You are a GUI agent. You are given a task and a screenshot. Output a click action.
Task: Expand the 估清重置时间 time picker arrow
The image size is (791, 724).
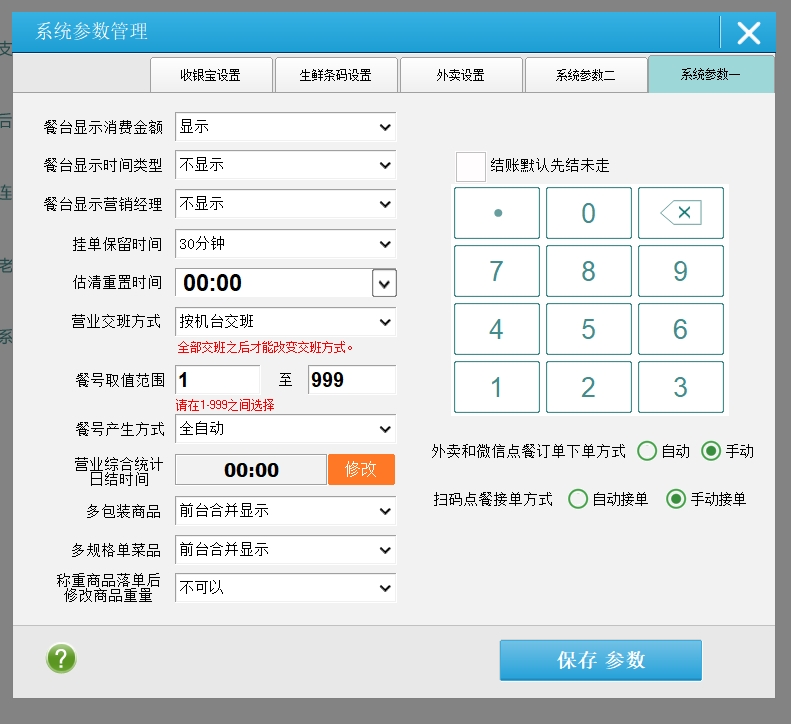pyautogui.click(x=384, y=283)
